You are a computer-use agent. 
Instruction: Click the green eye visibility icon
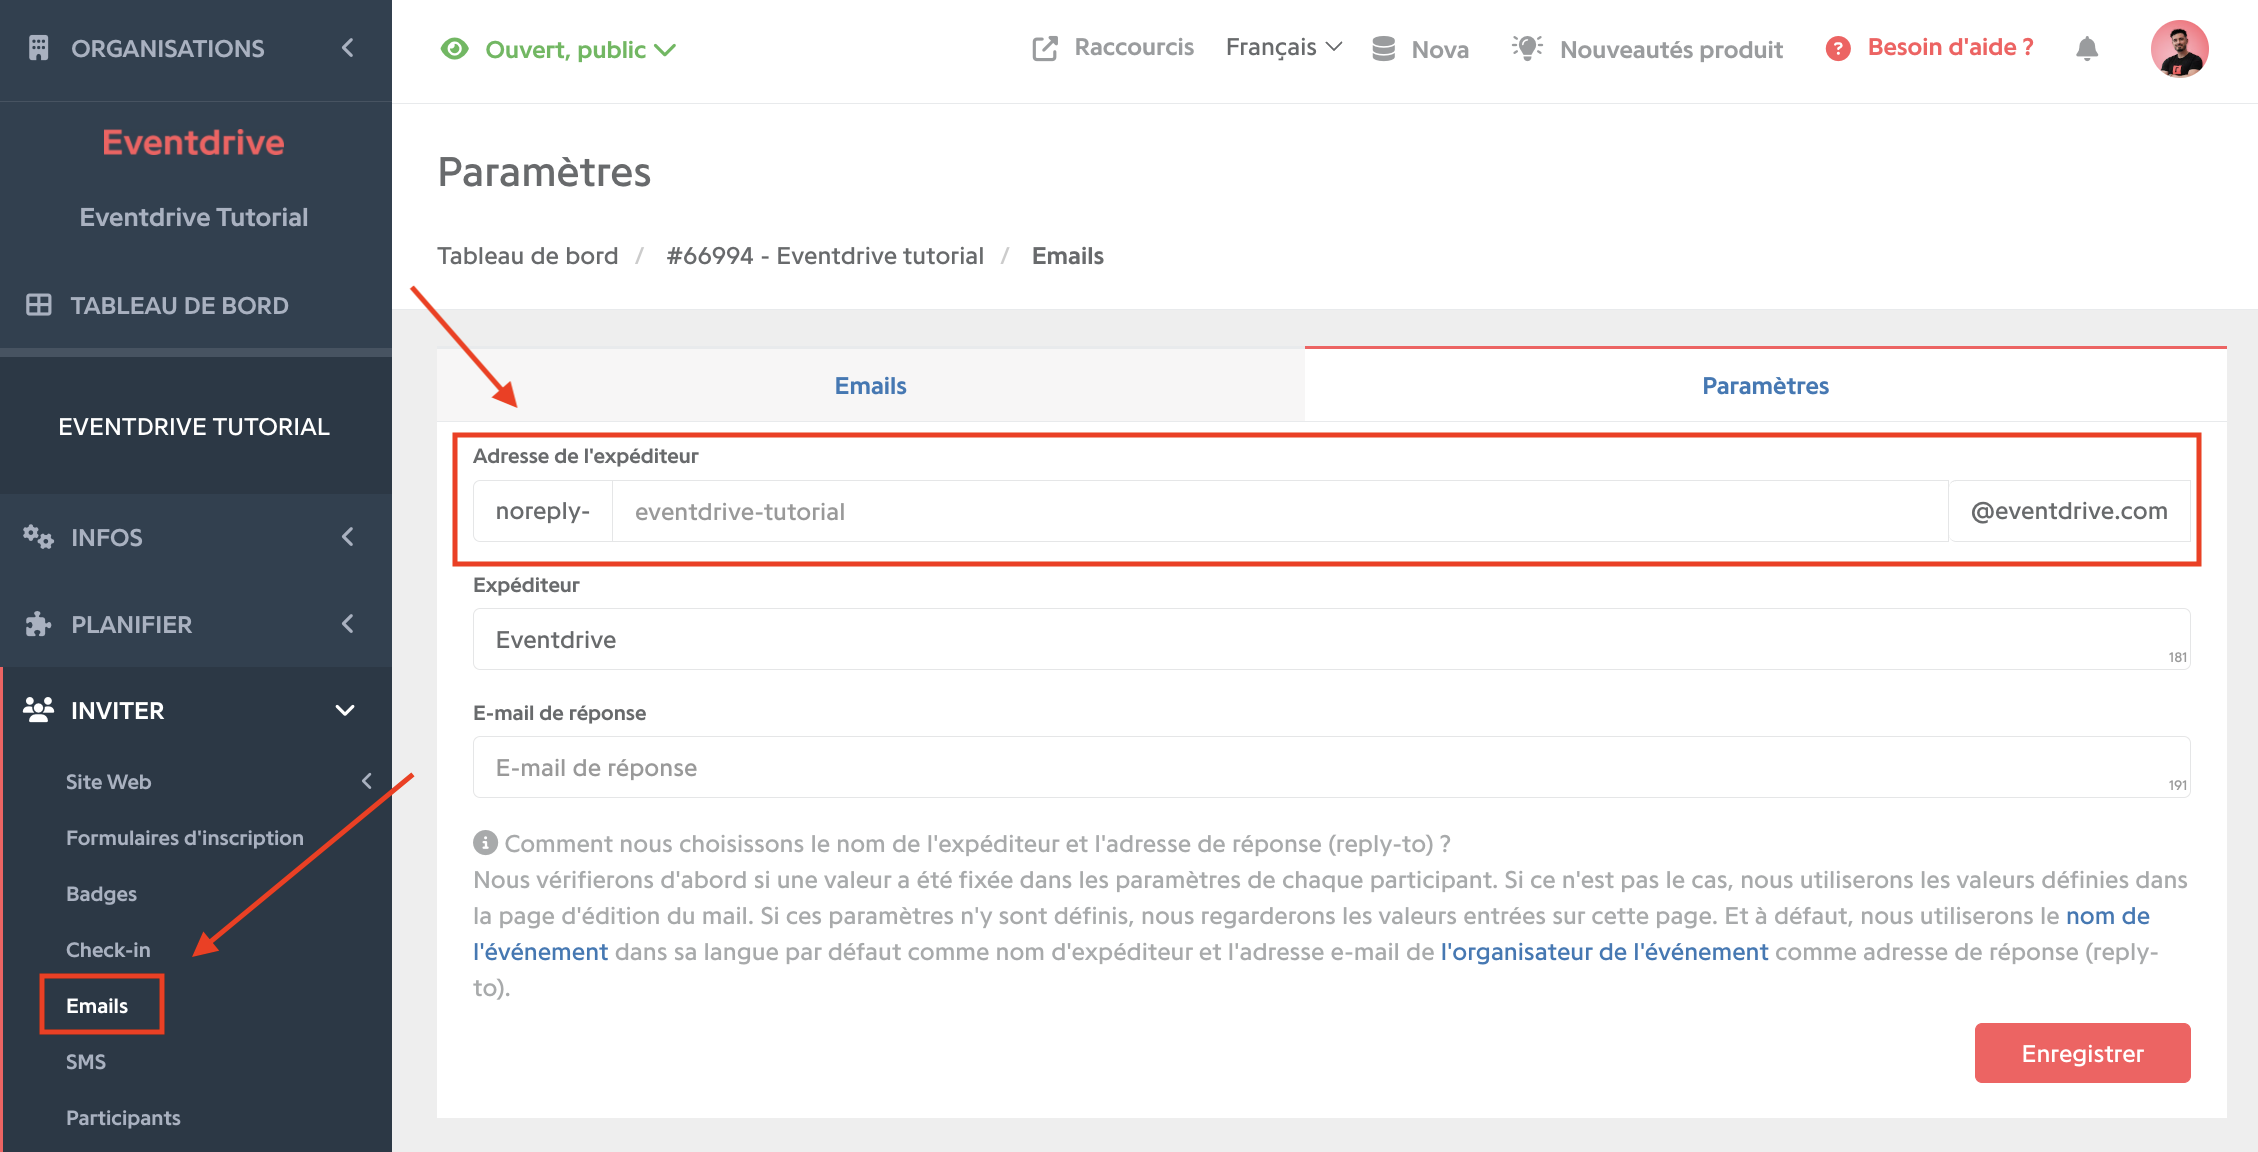point(455,49)
